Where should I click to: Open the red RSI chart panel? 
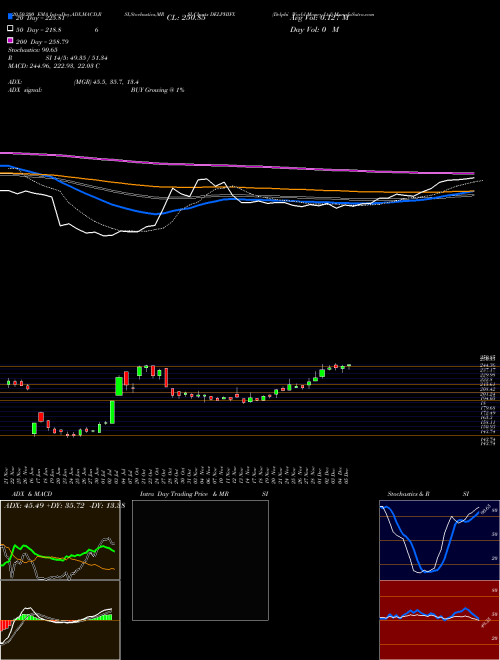point(440,620)
